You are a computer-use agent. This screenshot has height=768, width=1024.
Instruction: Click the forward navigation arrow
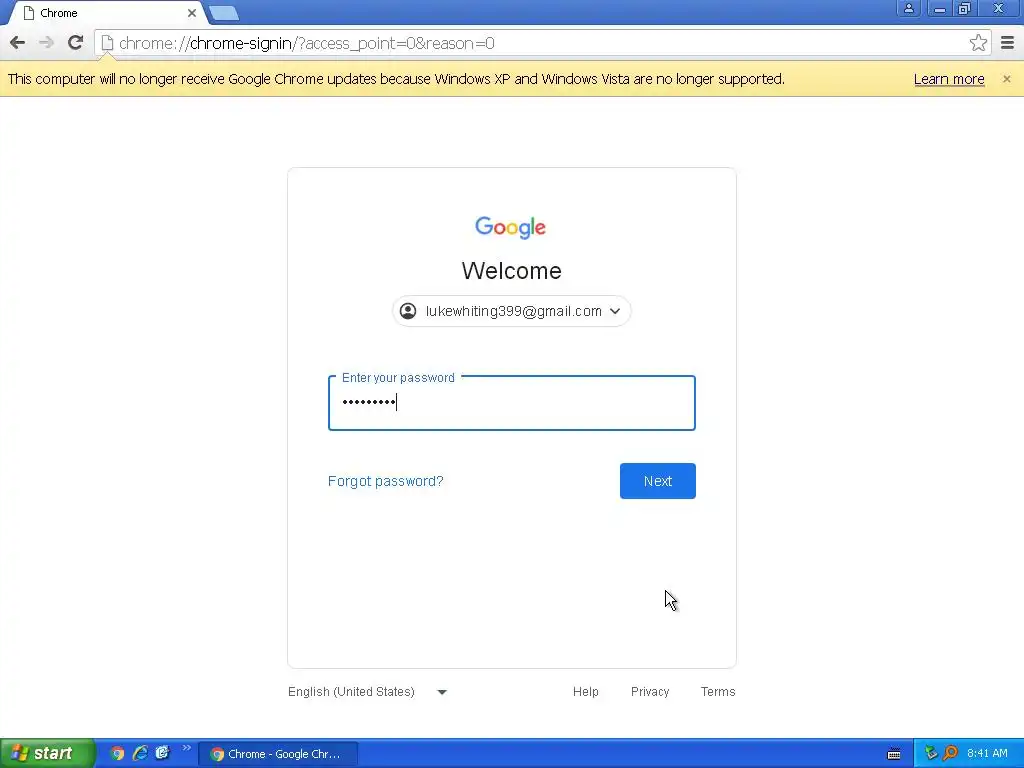click(46, 43)
